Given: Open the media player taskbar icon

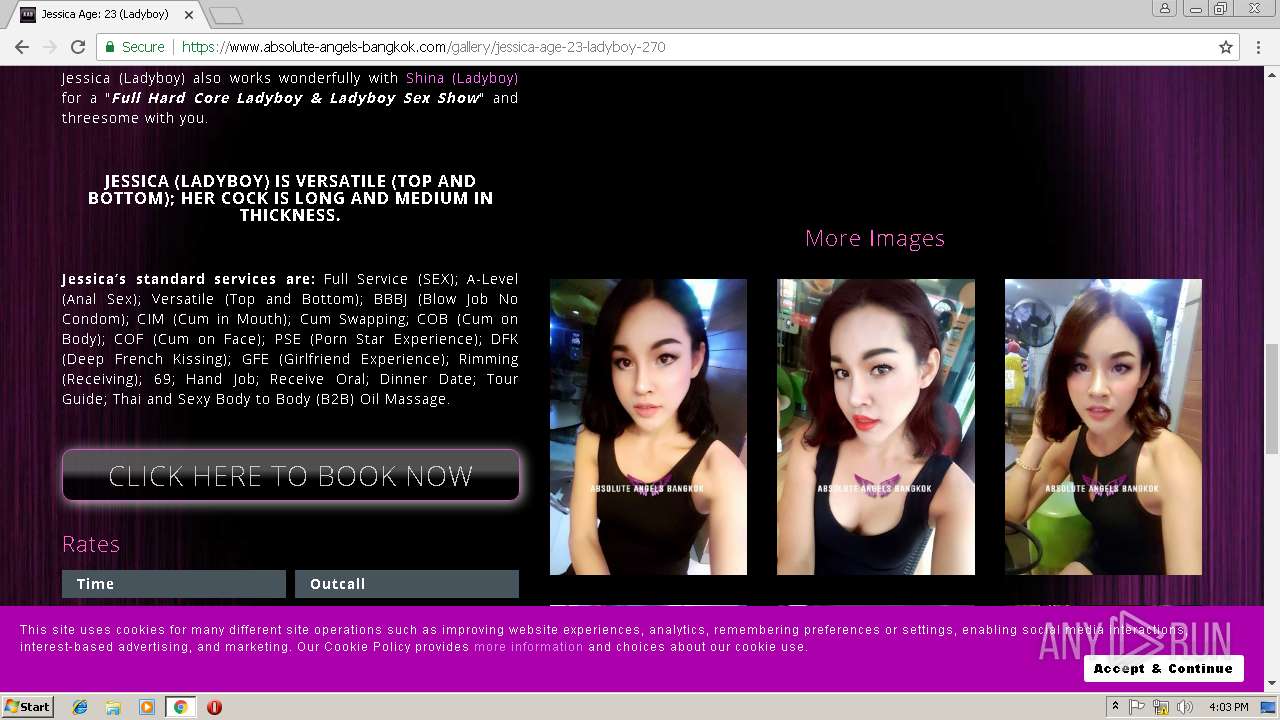Looking at the screenshot, I should pos(147,707).
